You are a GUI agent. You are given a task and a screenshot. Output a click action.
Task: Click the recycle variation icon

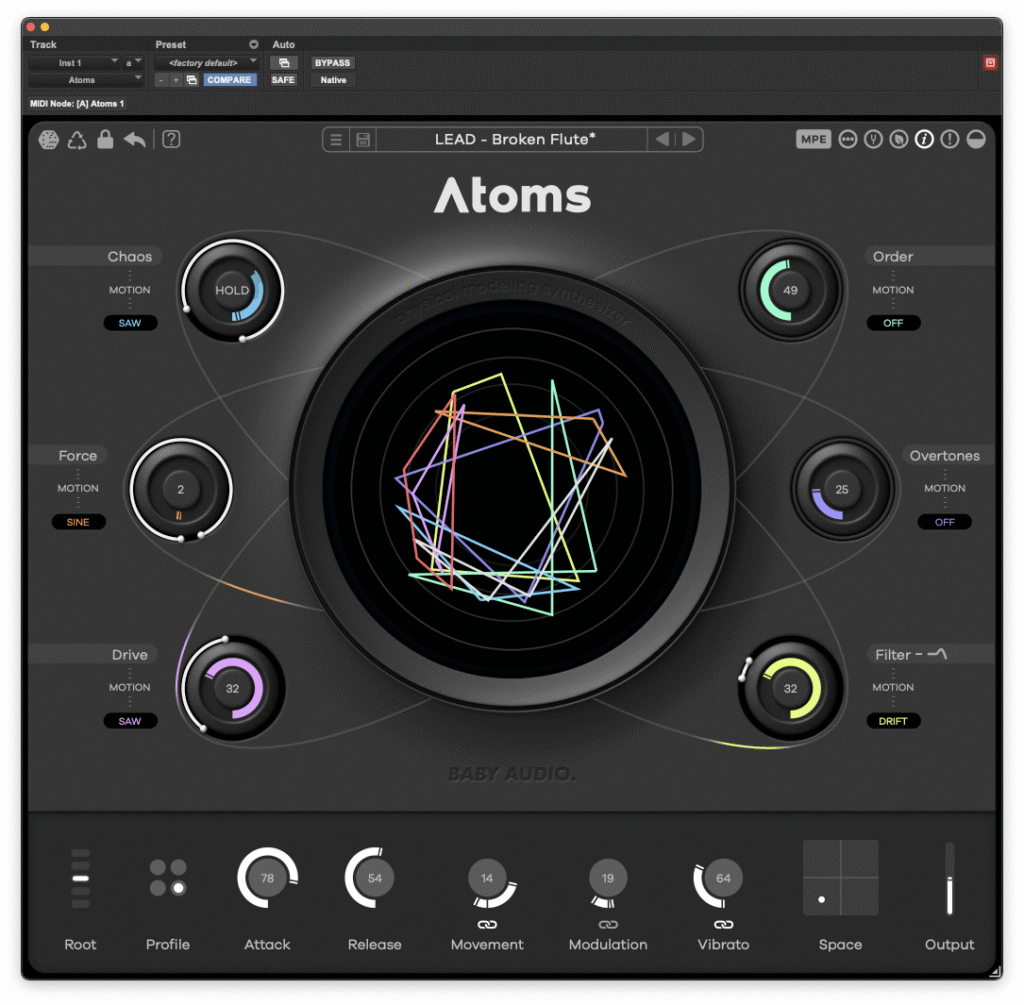[77, 140]
